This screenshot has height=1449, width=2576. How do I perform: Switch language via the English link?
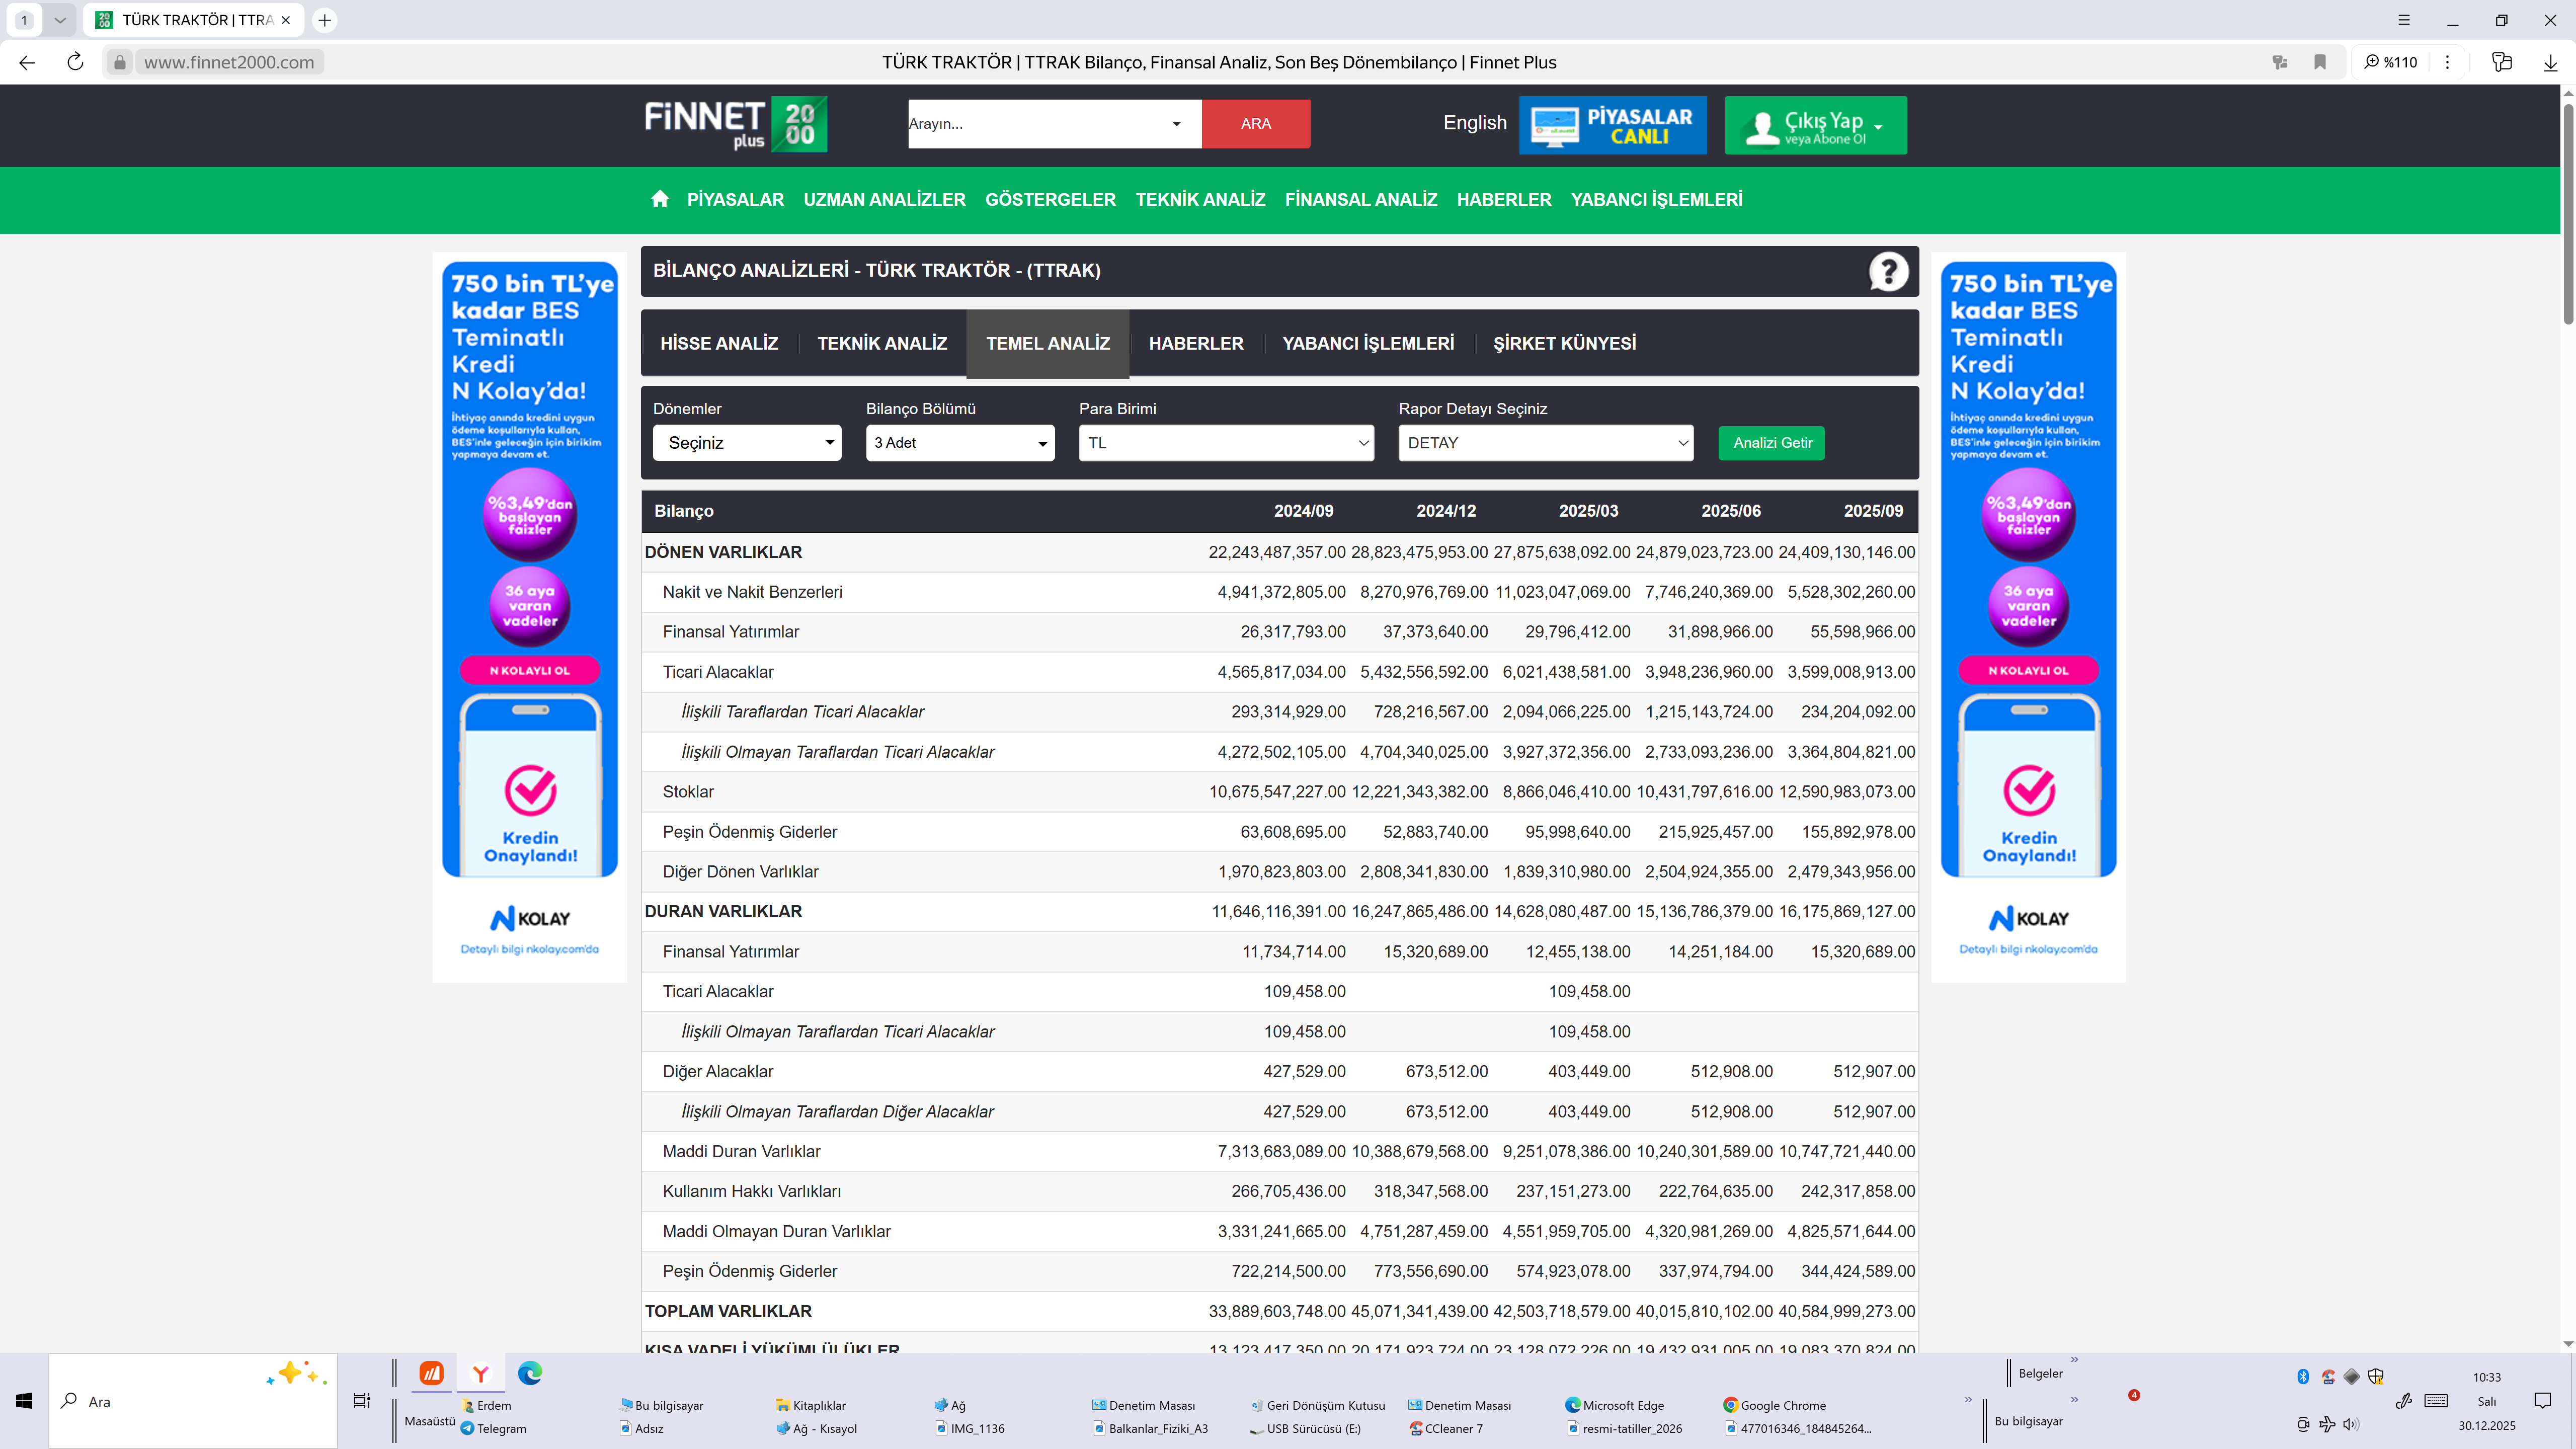click(1475, 123)
